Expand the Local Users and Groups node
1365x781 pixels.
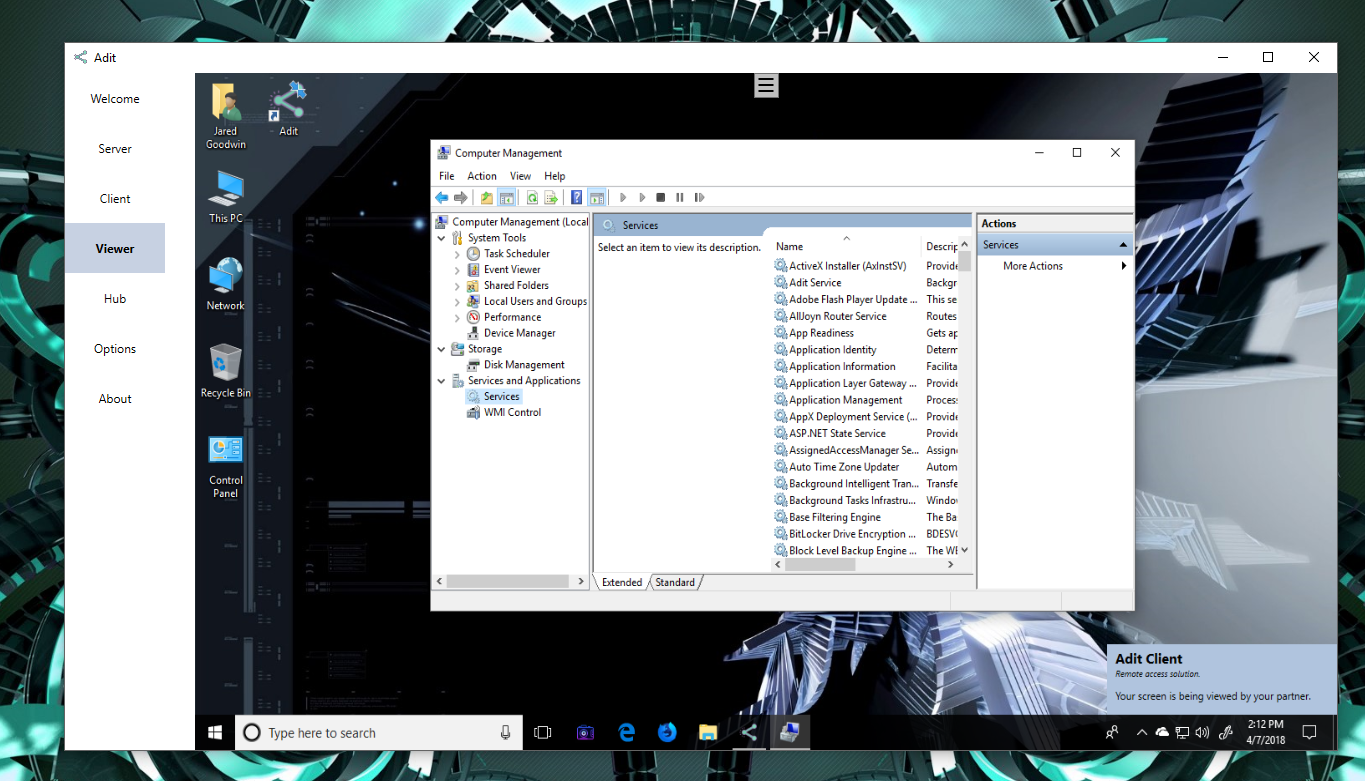pos(457,301)
